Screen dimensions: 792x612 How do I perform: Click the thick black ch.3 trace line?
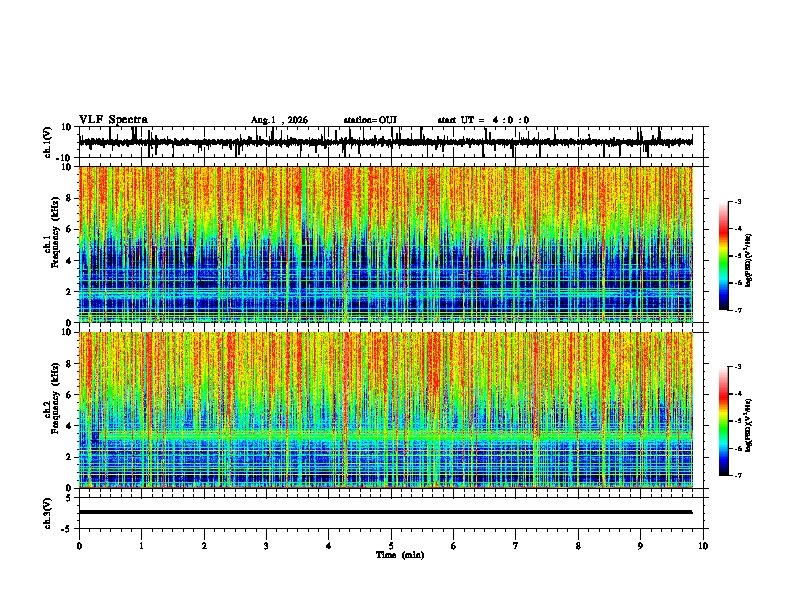point(385,512)
